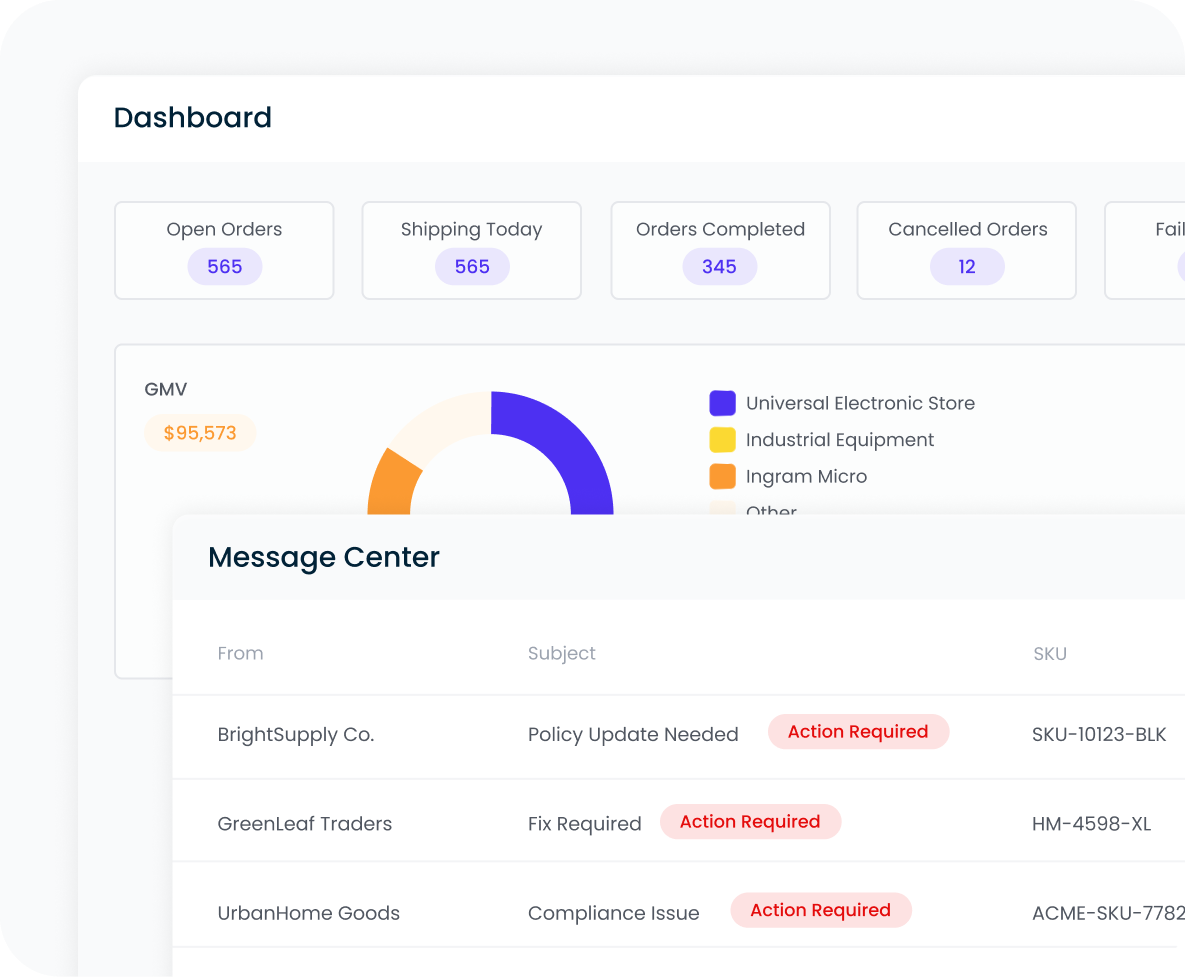Click Industrial Equipment yellow legend swatch
1185x977 pixels.
point(722,440)
